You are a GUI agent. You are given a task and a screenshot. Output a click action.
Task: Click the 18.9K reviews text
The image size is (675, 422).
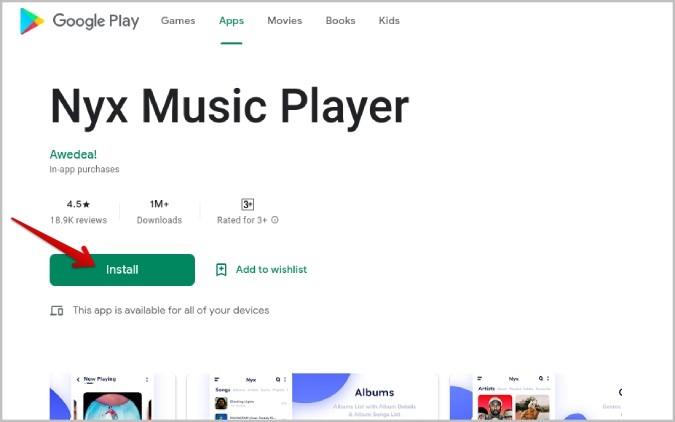[78, 220]
